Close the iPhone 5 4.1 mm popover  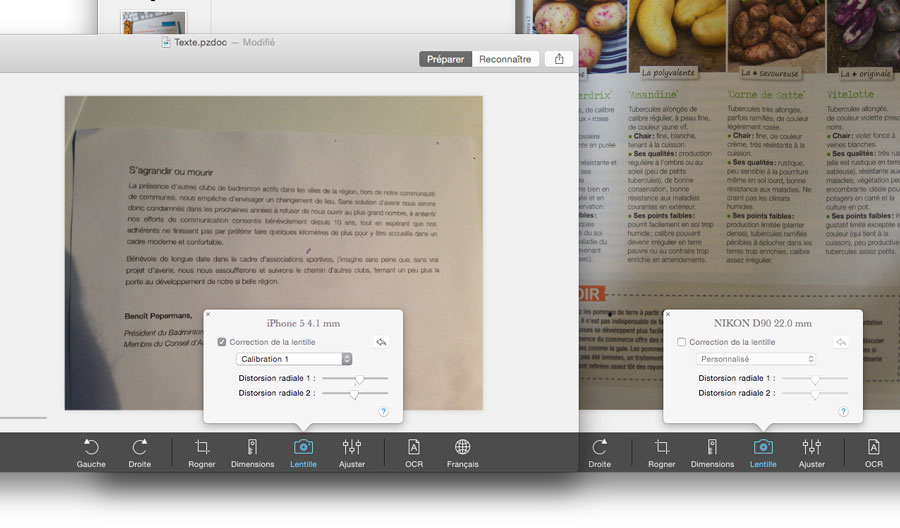tap(208, 314)
